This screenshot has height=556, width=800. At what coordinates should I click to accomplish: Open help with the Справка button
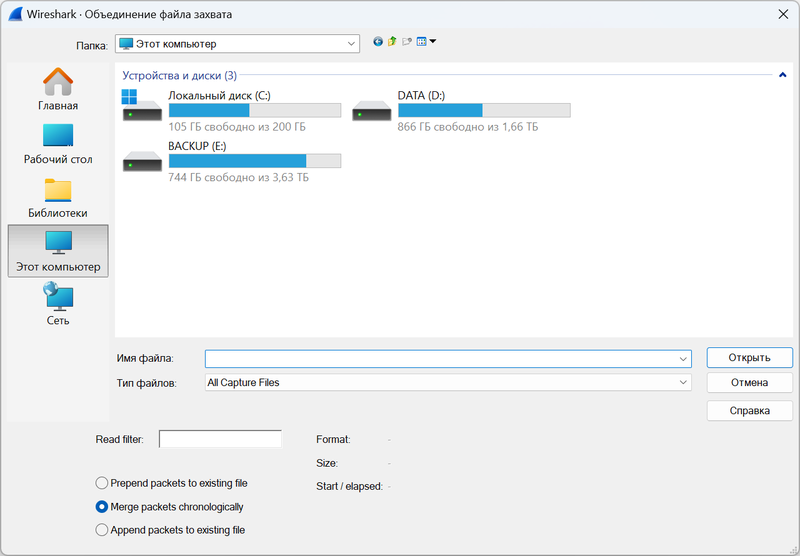(x=749, y=411)
